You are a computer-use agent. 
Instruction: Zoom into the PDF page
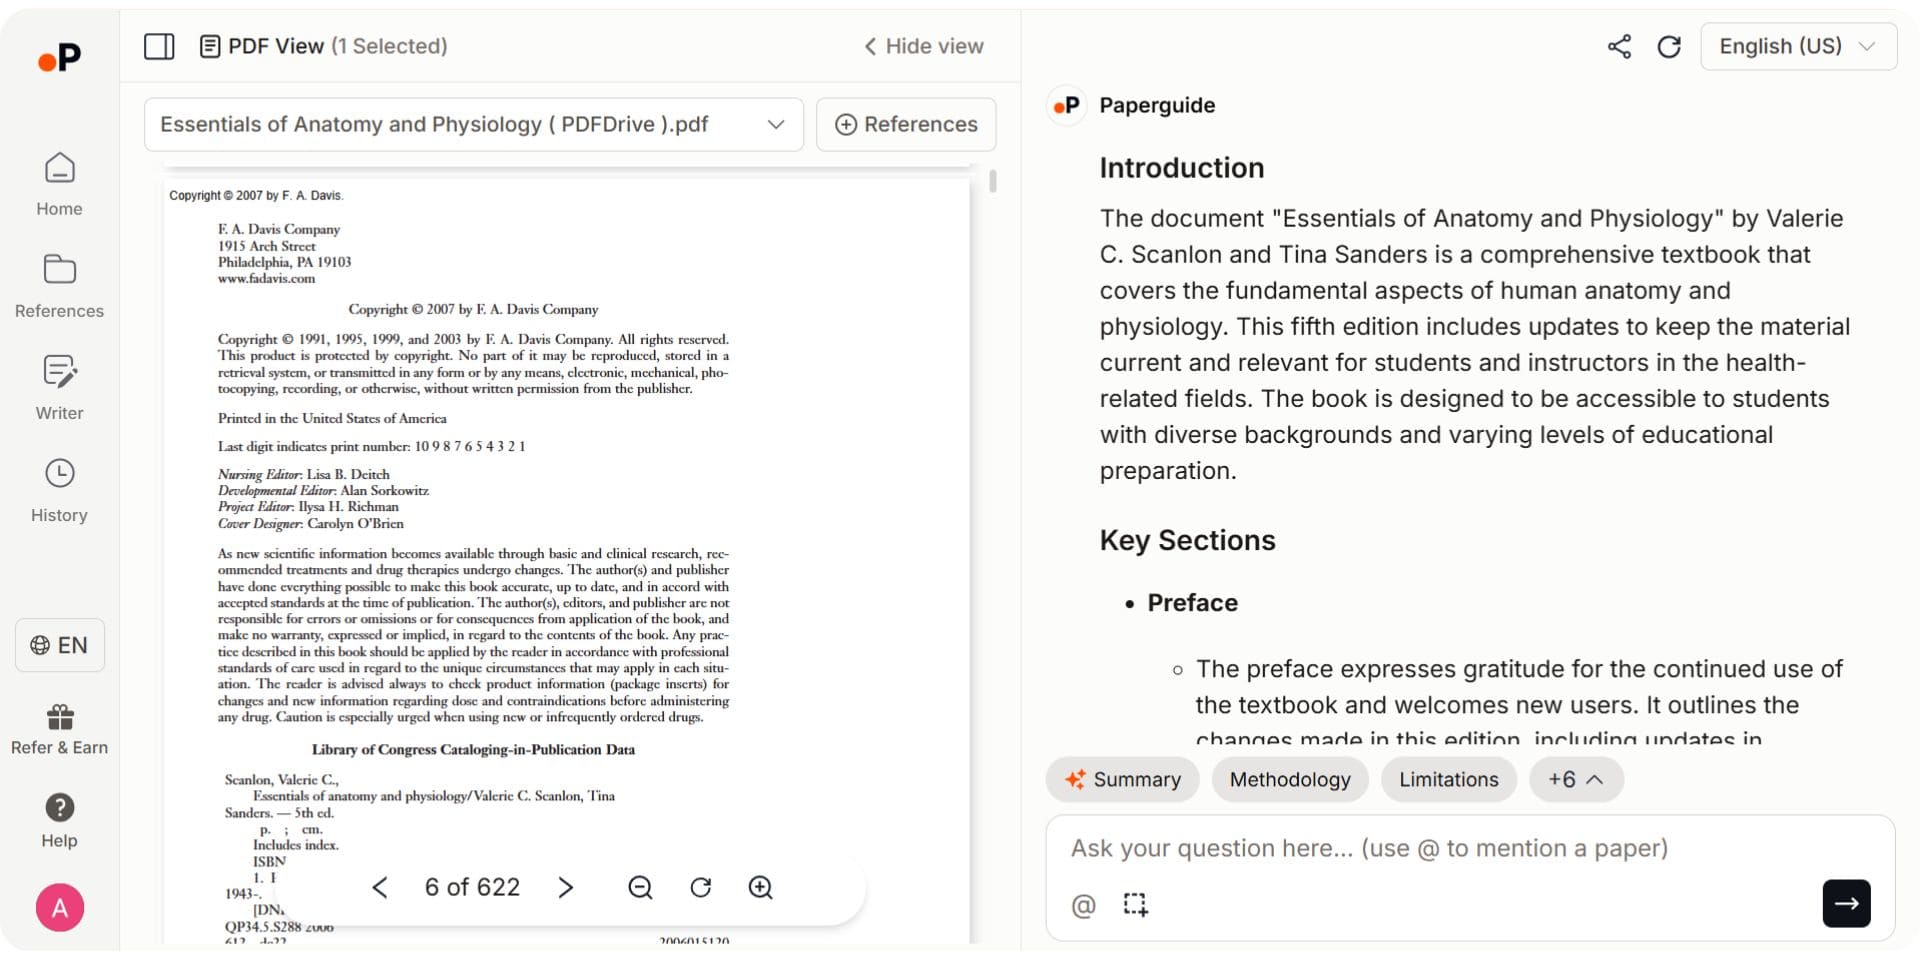[760, 887]
